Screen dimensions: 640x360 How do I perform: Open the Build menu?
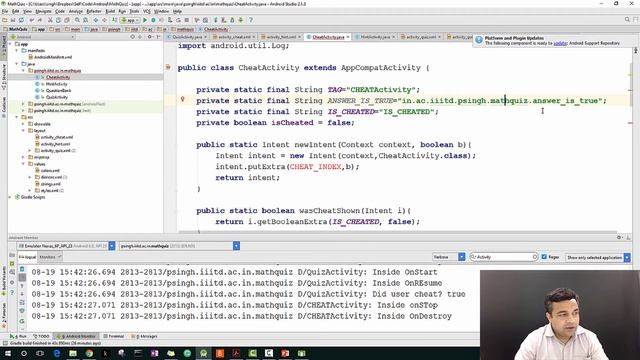110,11
